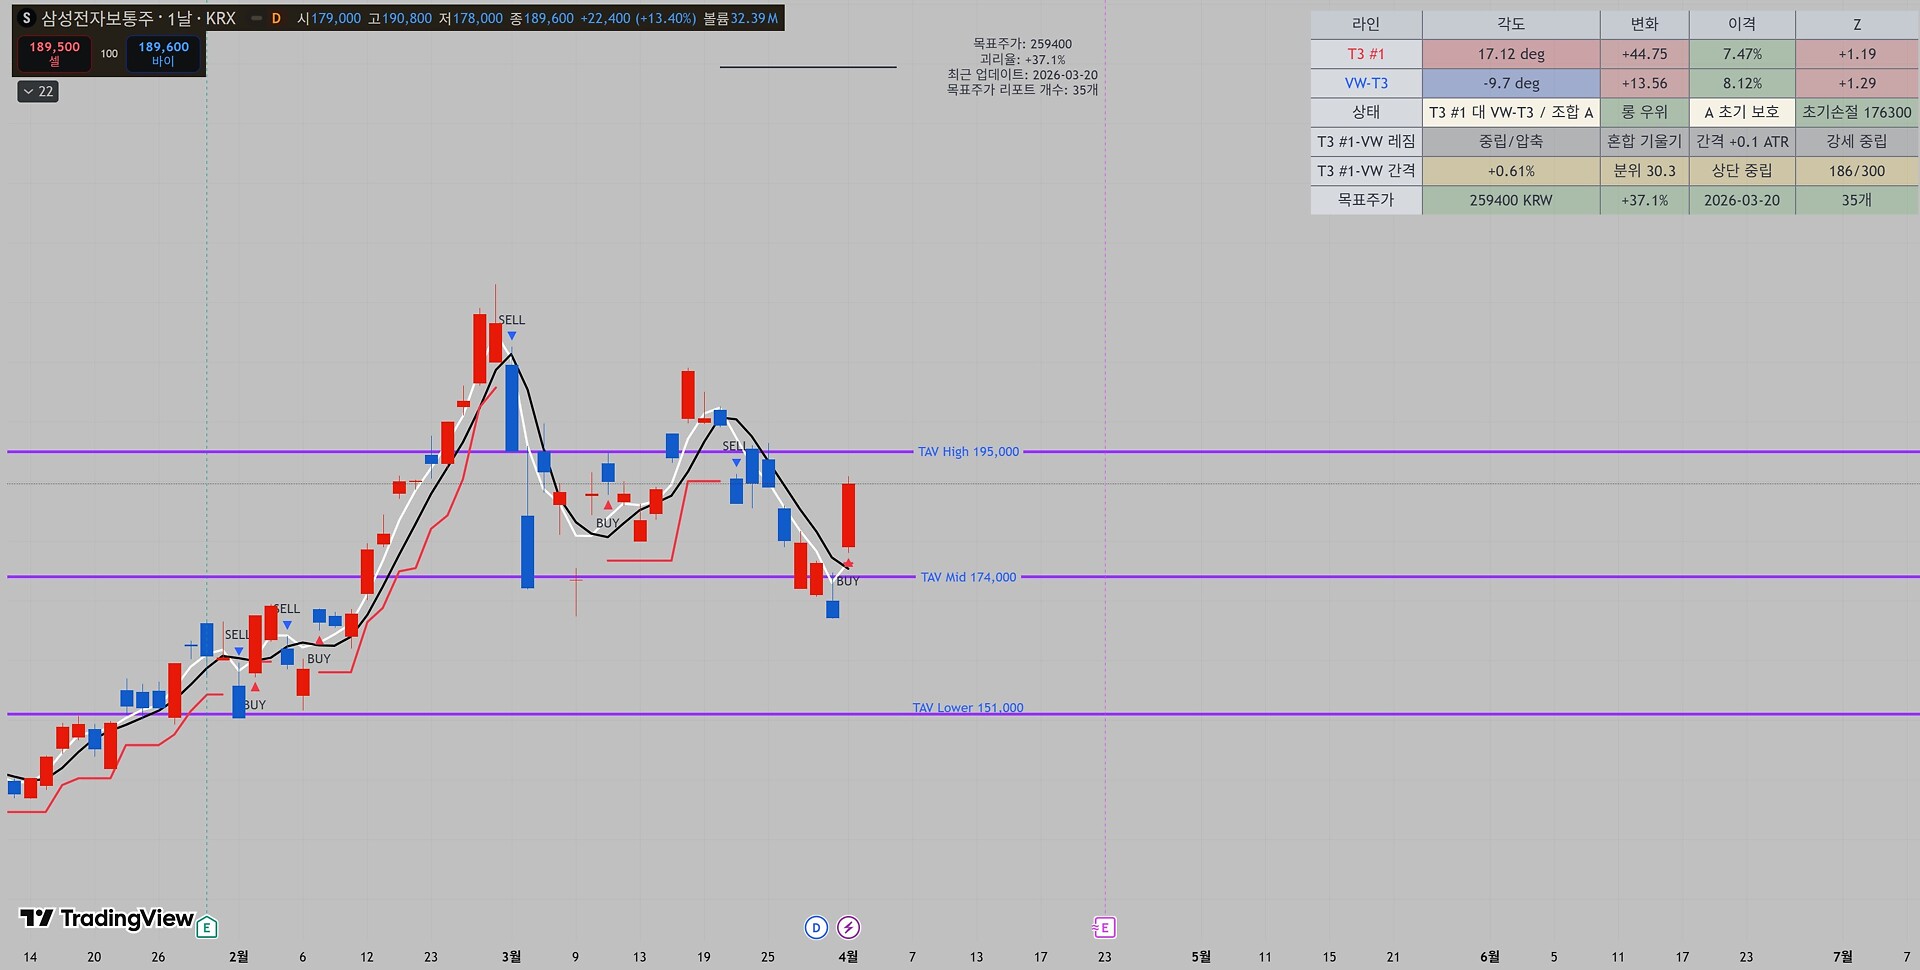Click the 각도 table header

coord(1511,24)
